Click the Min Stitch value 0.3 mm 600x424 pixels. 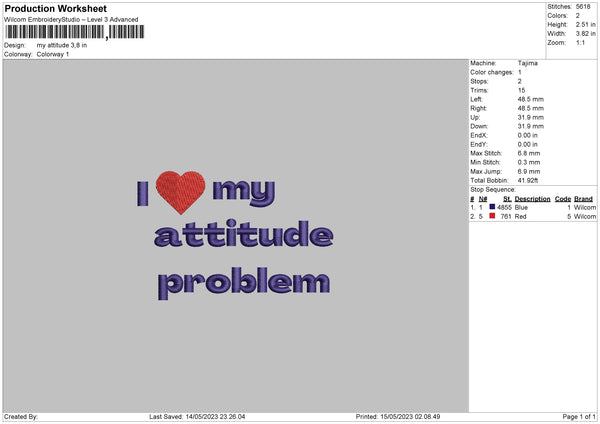point(529,163)
